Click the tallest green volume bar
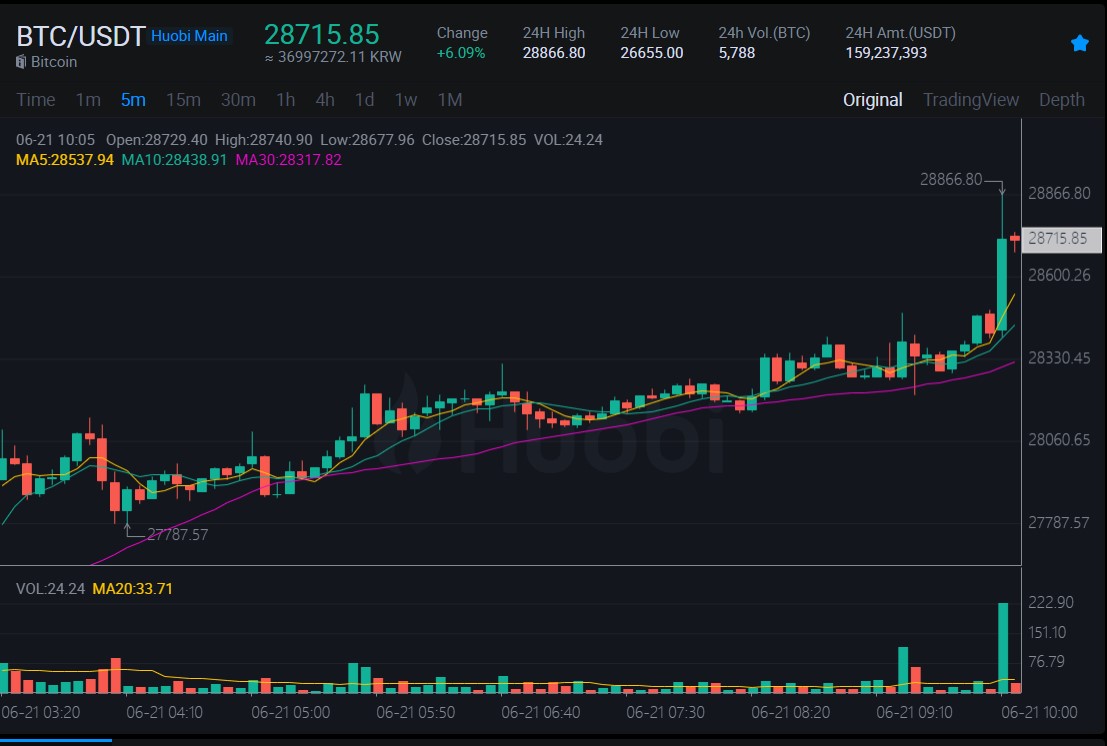Viewport: 1107px width, 746px height. pyautogui.click(x=1003, y=648)
